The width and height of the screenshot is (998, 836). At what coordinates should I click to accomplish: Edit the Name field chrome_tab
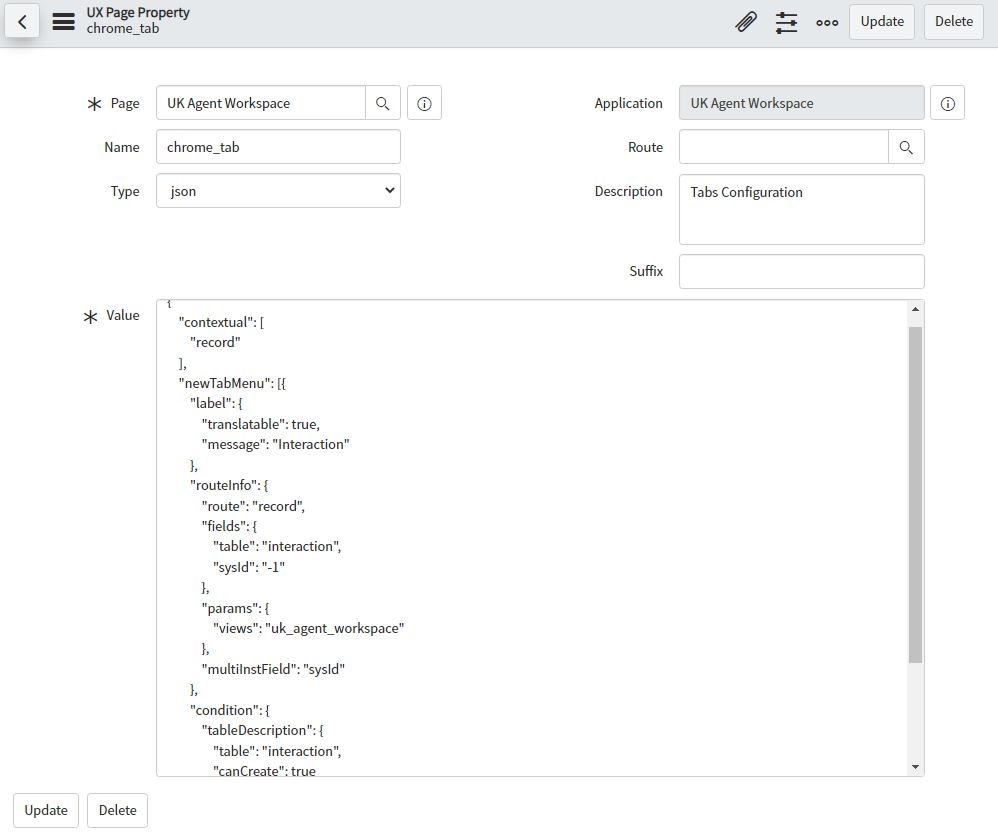[278, 147]
